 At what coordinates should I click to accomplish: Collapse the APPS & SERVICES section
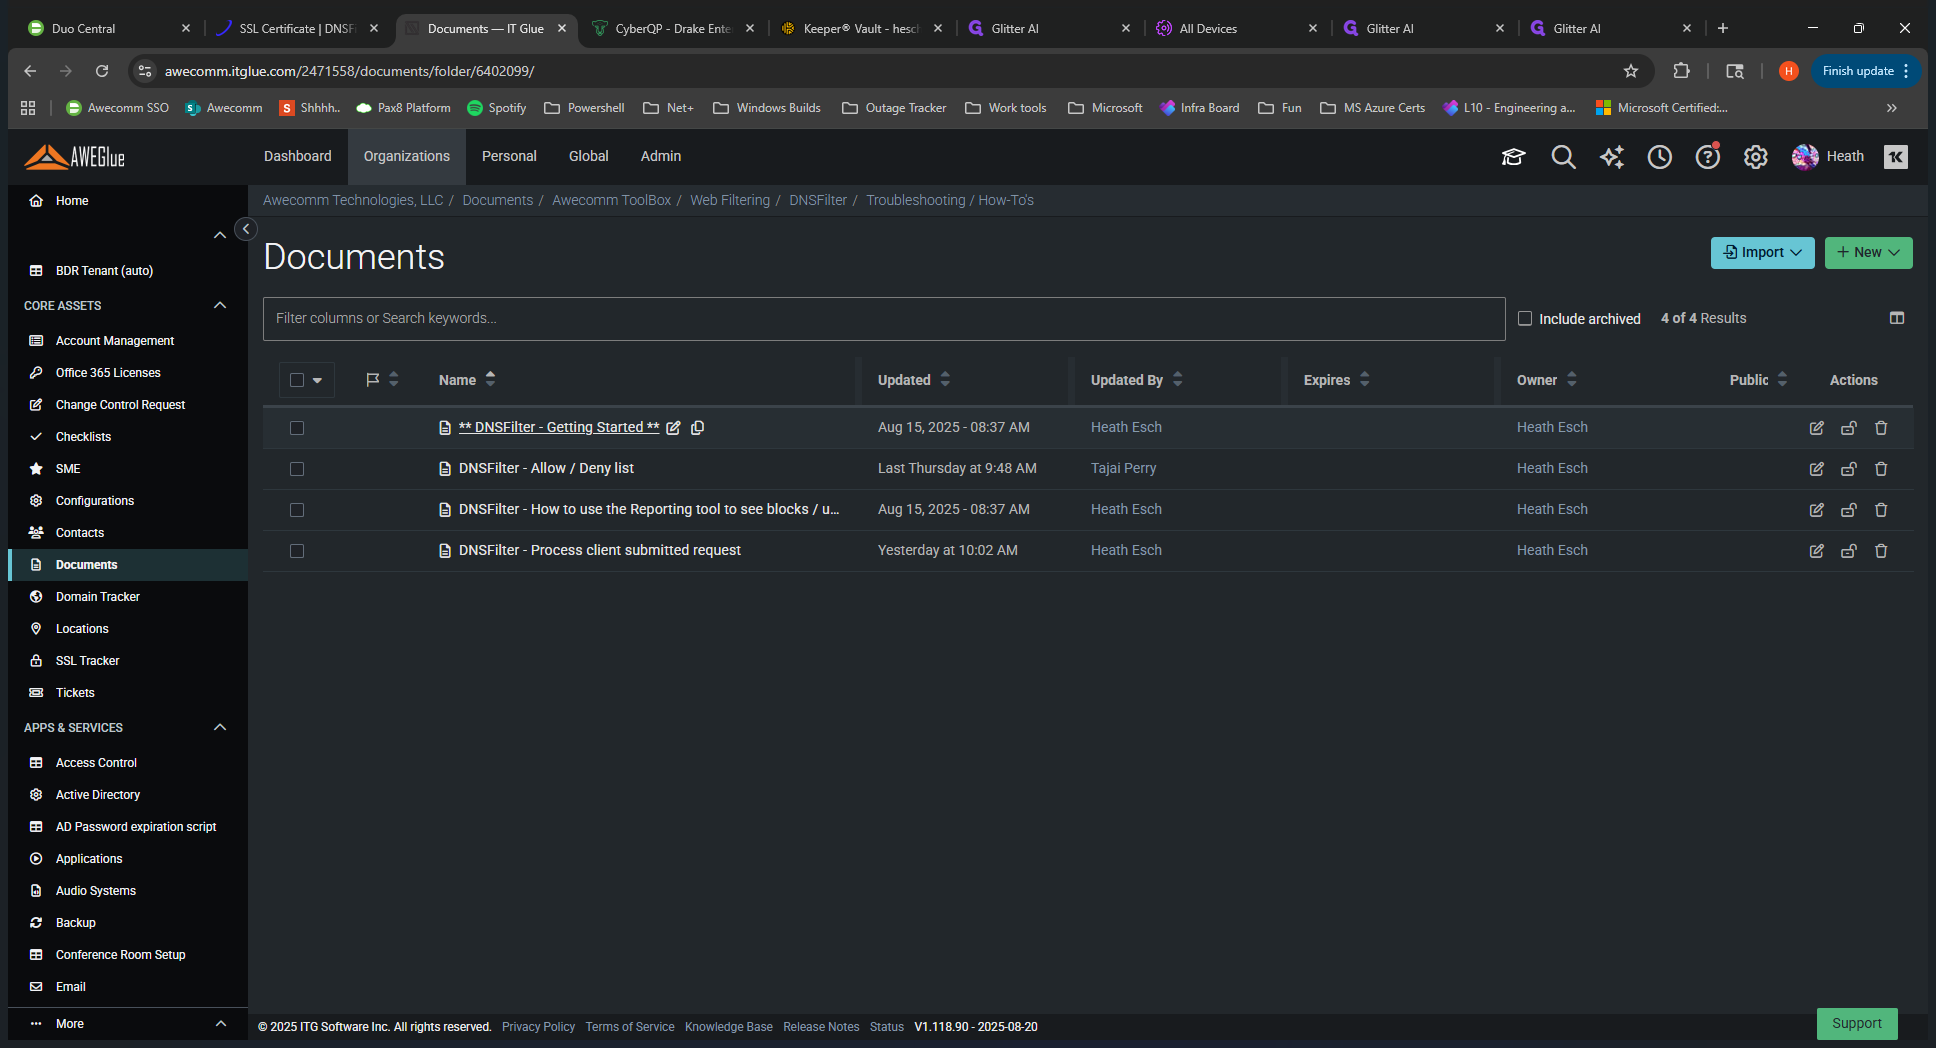pos(220,727)
